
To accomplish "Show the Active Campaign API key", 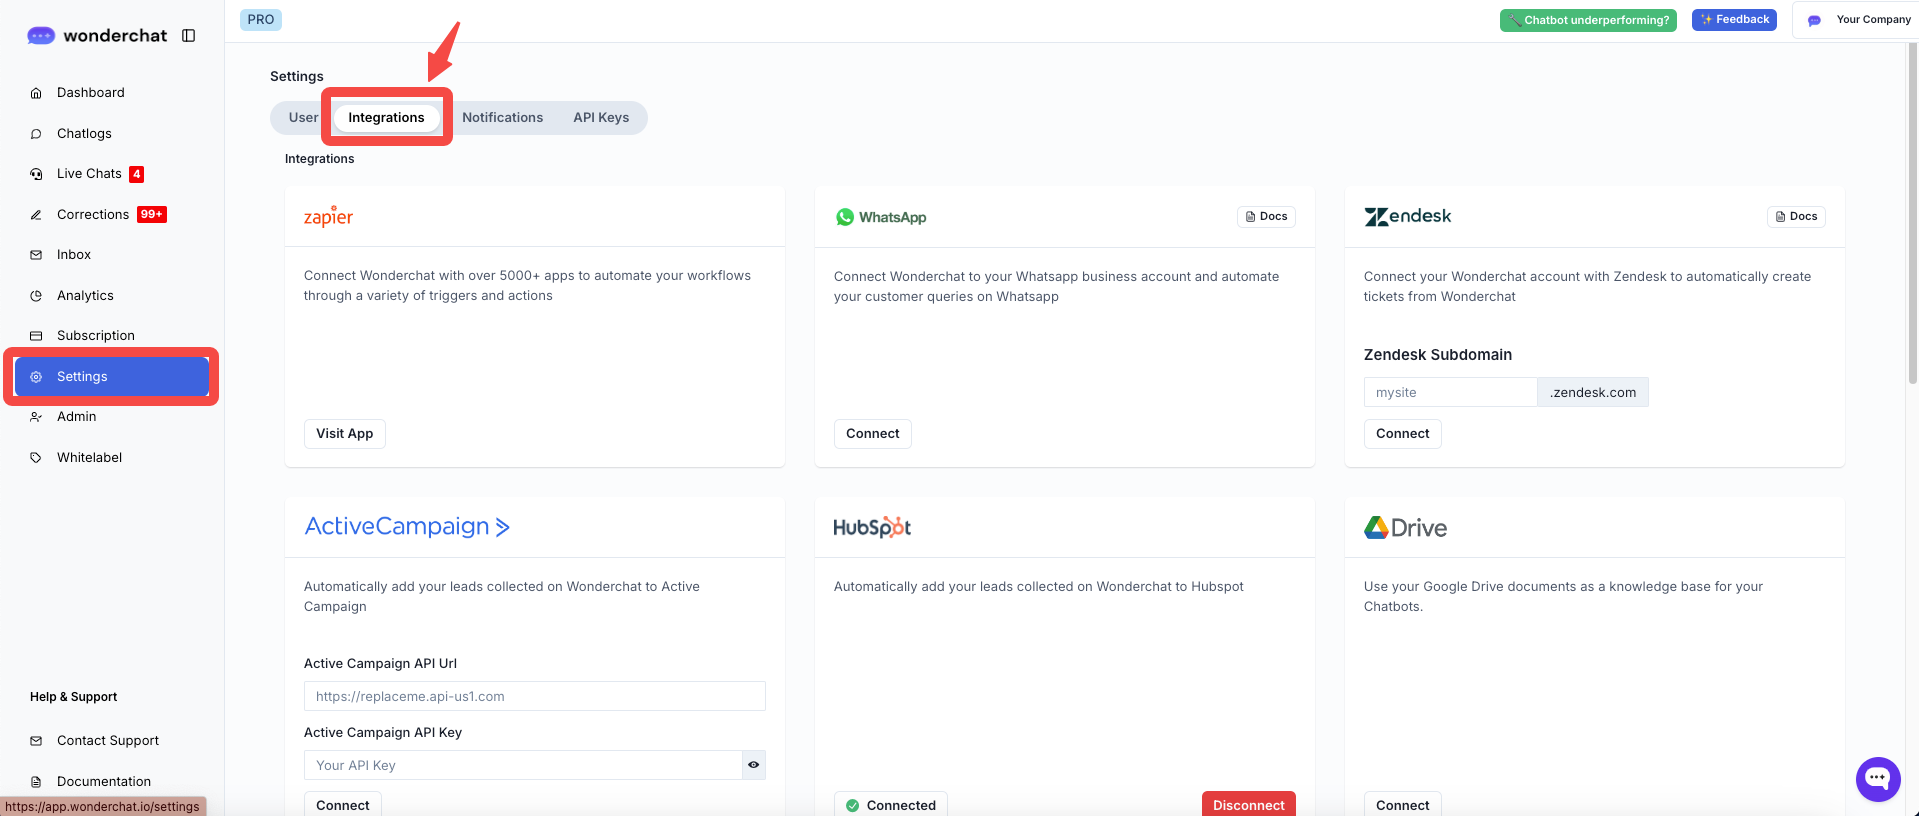I will coord(753,765).
